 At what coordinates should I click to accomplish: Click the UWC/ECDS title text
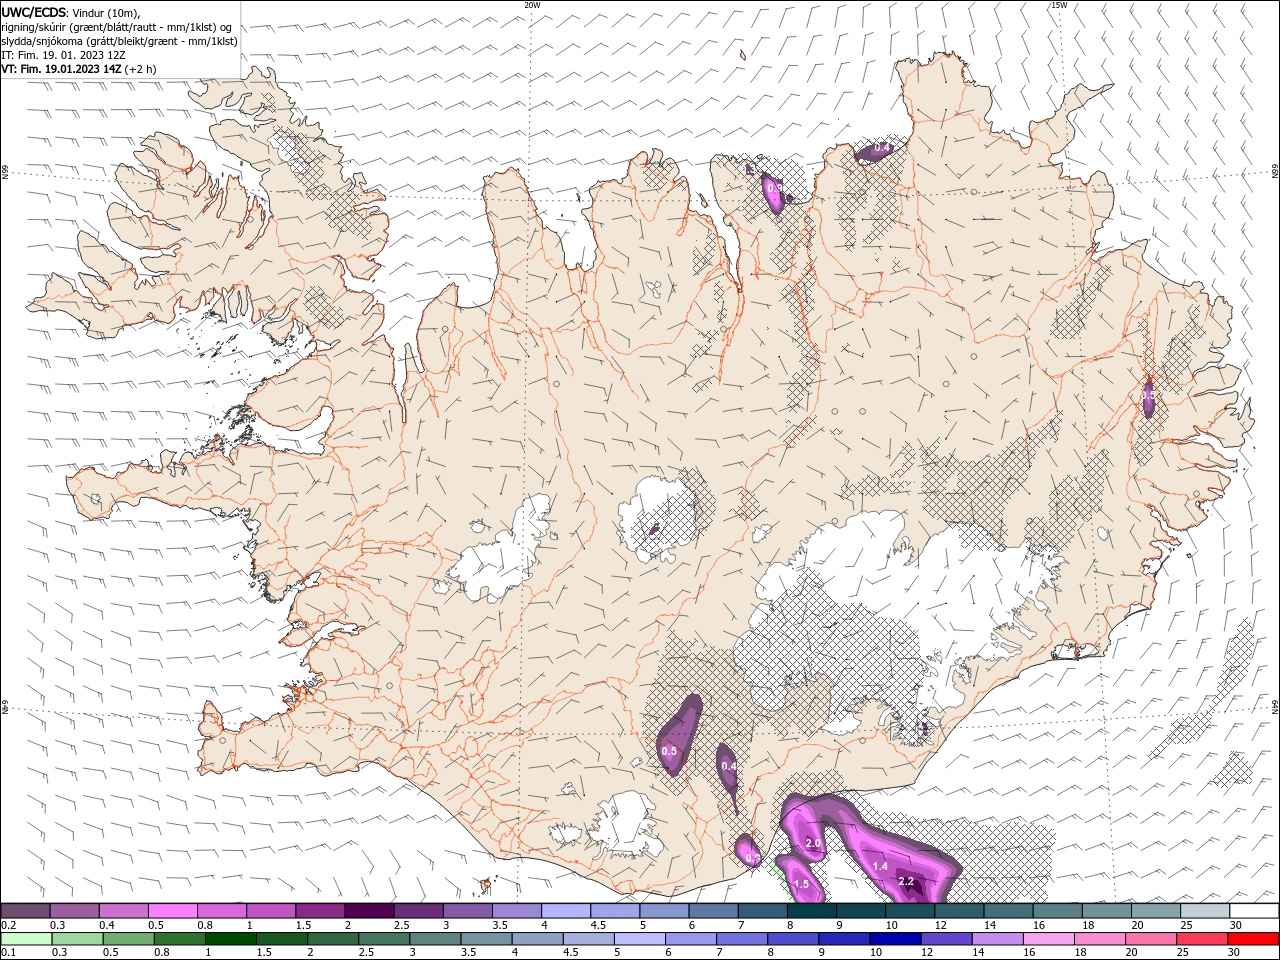(34, 12)
